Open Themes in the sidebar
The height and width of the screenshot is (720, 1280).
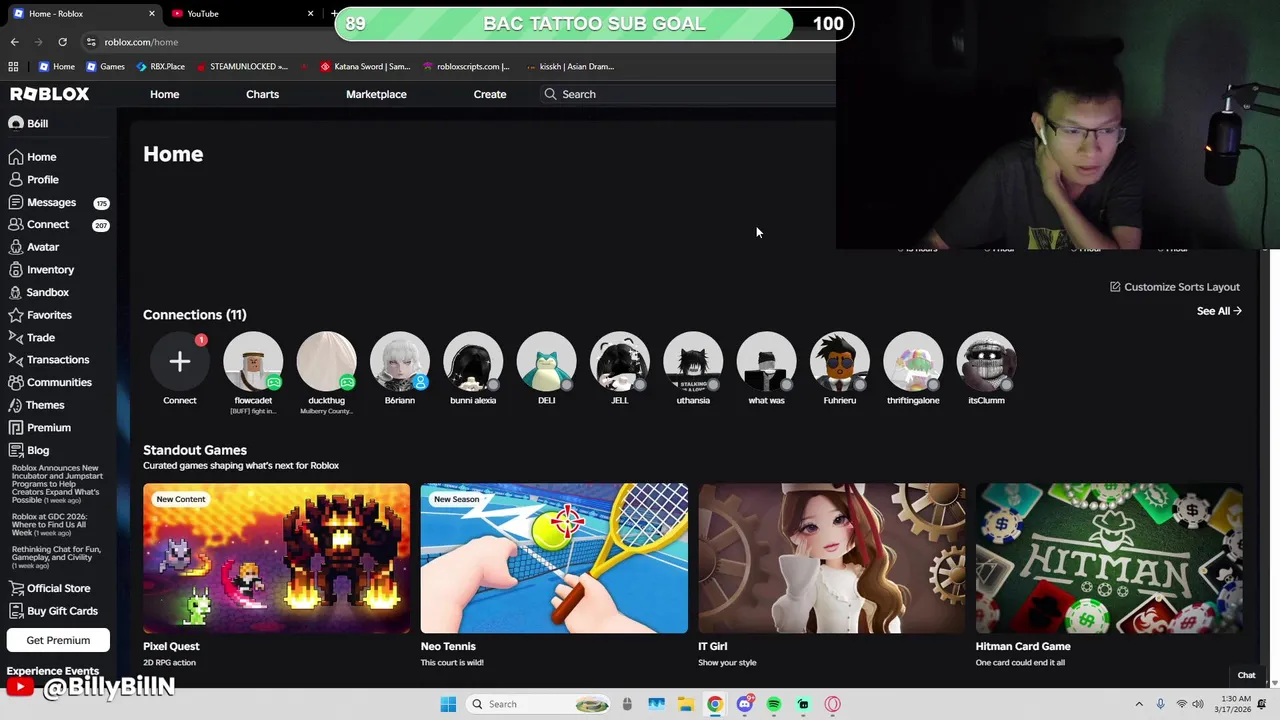coord(36,405)
